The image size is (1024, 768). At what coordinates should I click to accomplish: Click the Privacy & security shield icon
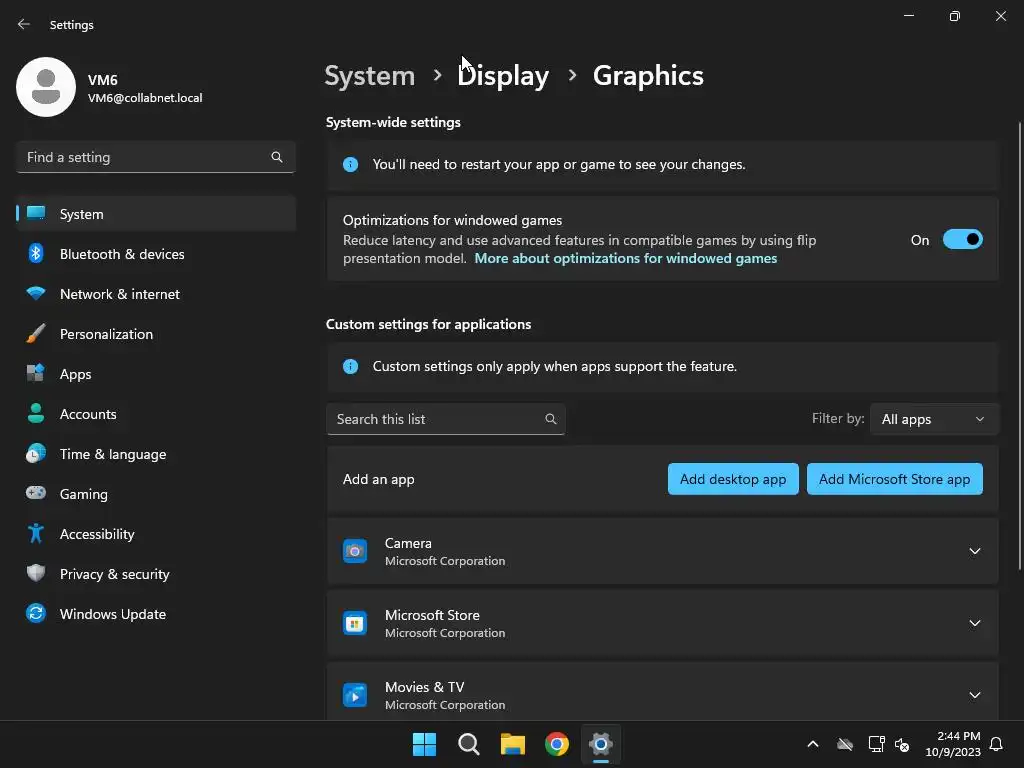tap(36, 573)
